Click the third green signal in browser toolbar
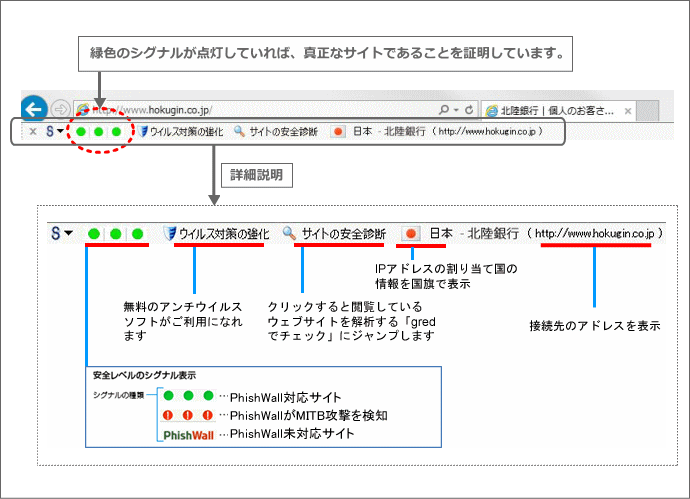The height and width of the screenshot is (499, 690). tap(116, 132)
